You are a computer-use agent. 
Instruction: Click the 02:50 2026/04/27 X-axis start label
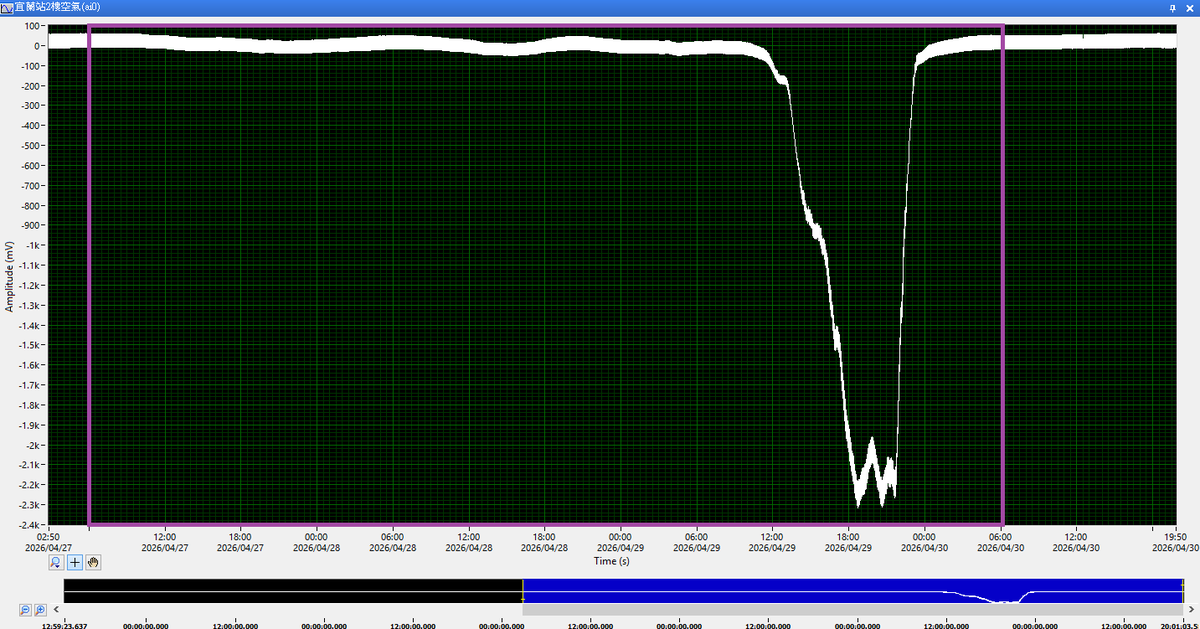pyautogui.click(x=48, y=541)
